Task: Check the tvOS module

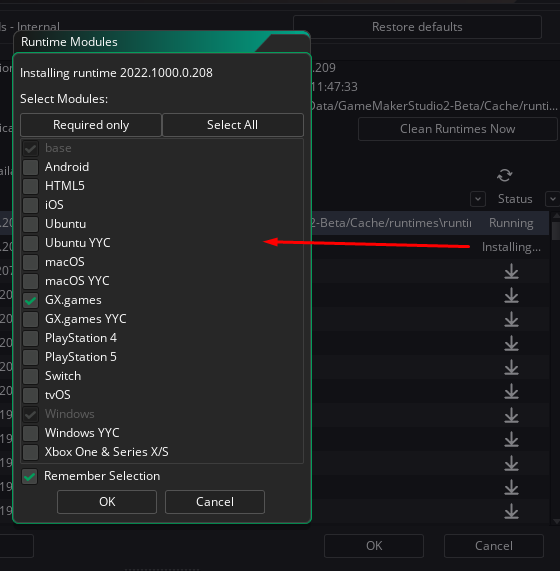Action: (31, 395)
